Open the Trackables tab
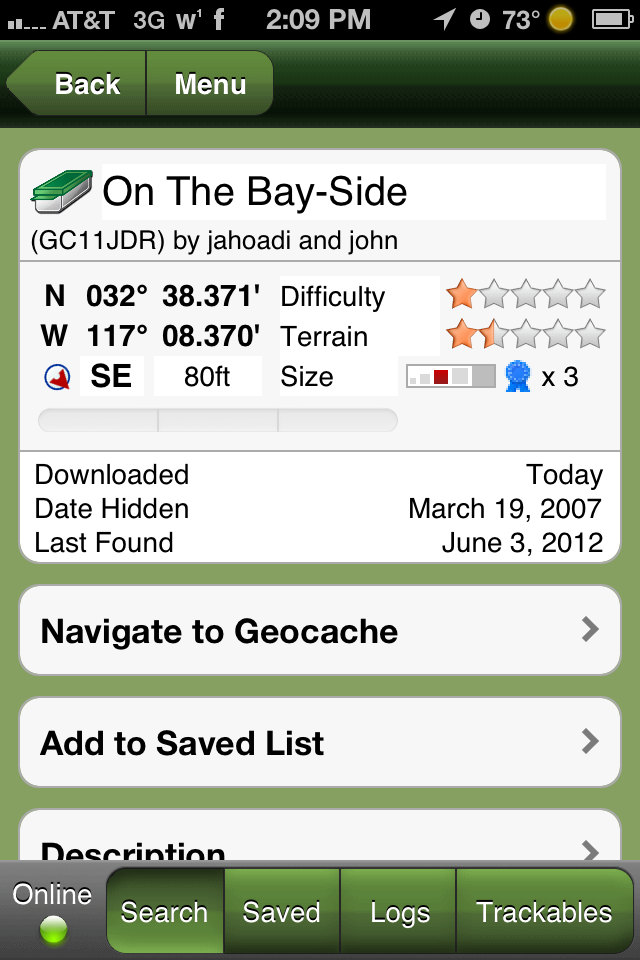The width and height of the screenshot is (640, 960). [544, 912]
